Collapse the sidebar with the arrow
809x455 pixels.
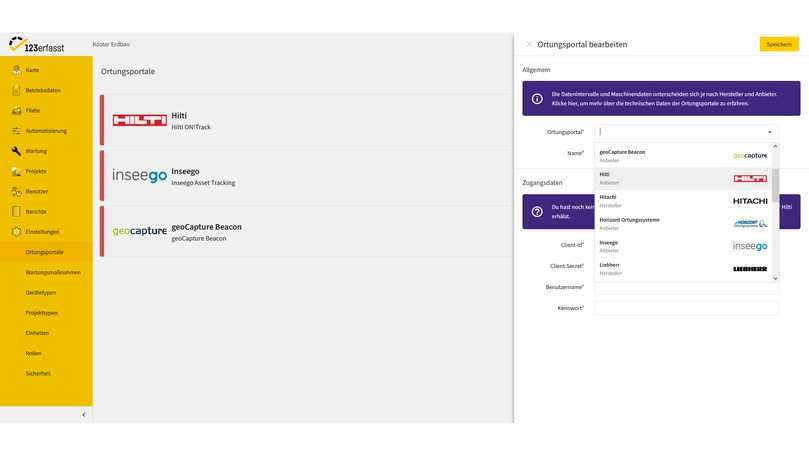pyautogui.click(x=83, y=414)
